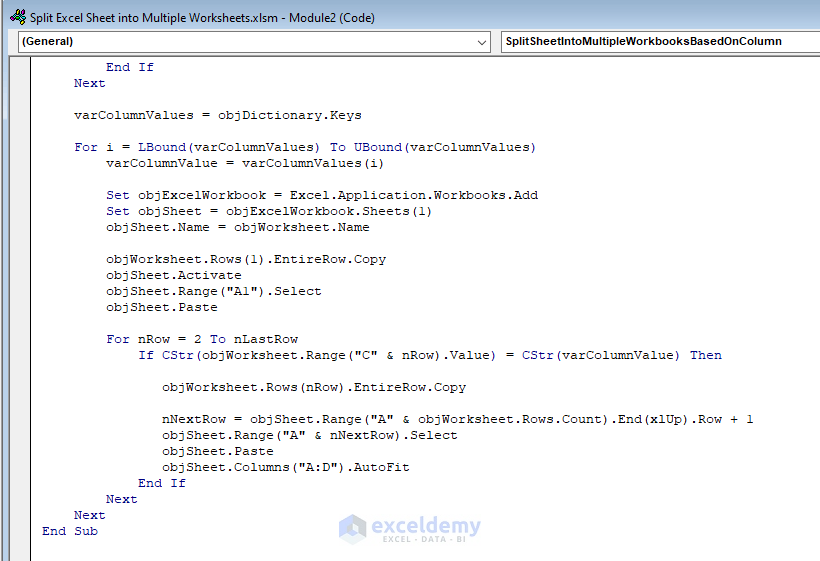
Task: Click the 'objSheet.Activate' line
Action: coord(174,275)
